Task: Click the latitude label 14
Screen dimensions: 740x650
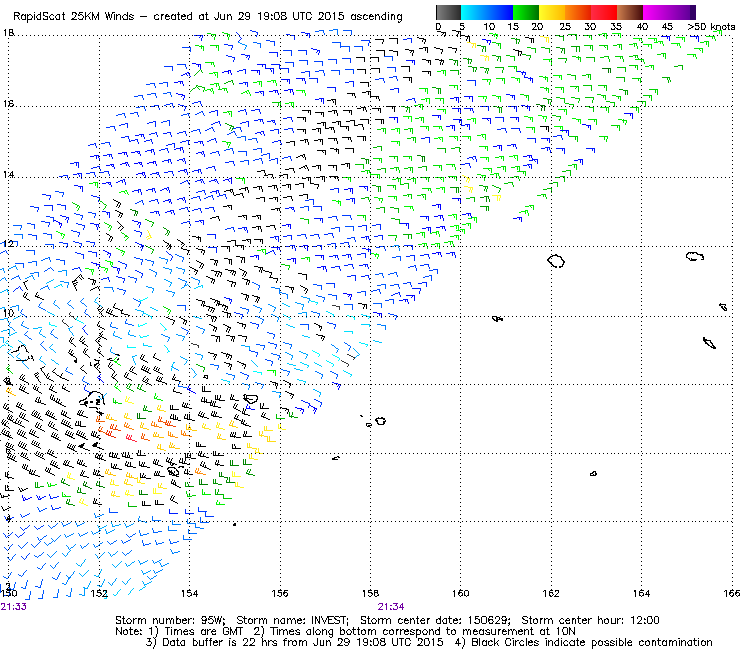Action: pyautogui.click(x=8, y=175)
